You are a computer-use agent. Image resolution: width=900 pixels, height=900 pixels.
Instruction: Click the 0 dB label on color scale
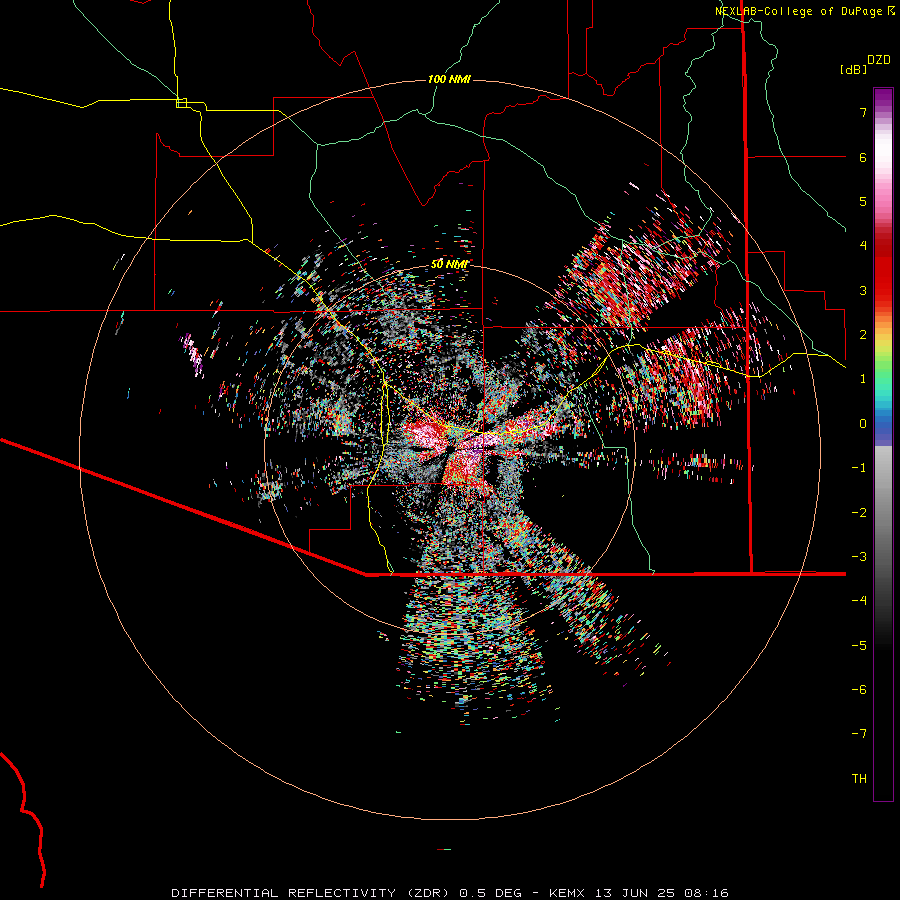[x=863, y=424]
